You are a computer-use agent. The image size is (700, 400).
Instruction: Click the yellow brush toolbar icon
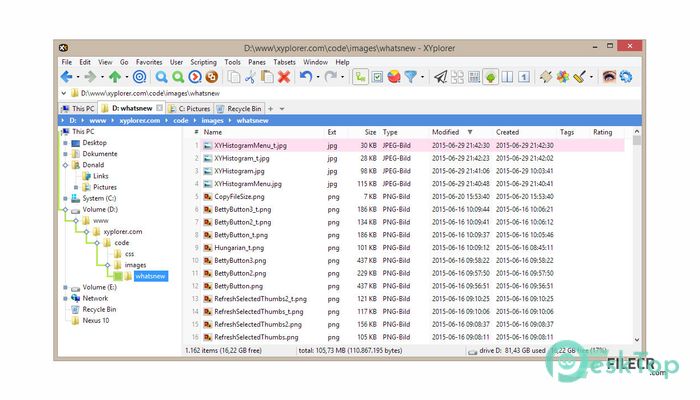579,77
